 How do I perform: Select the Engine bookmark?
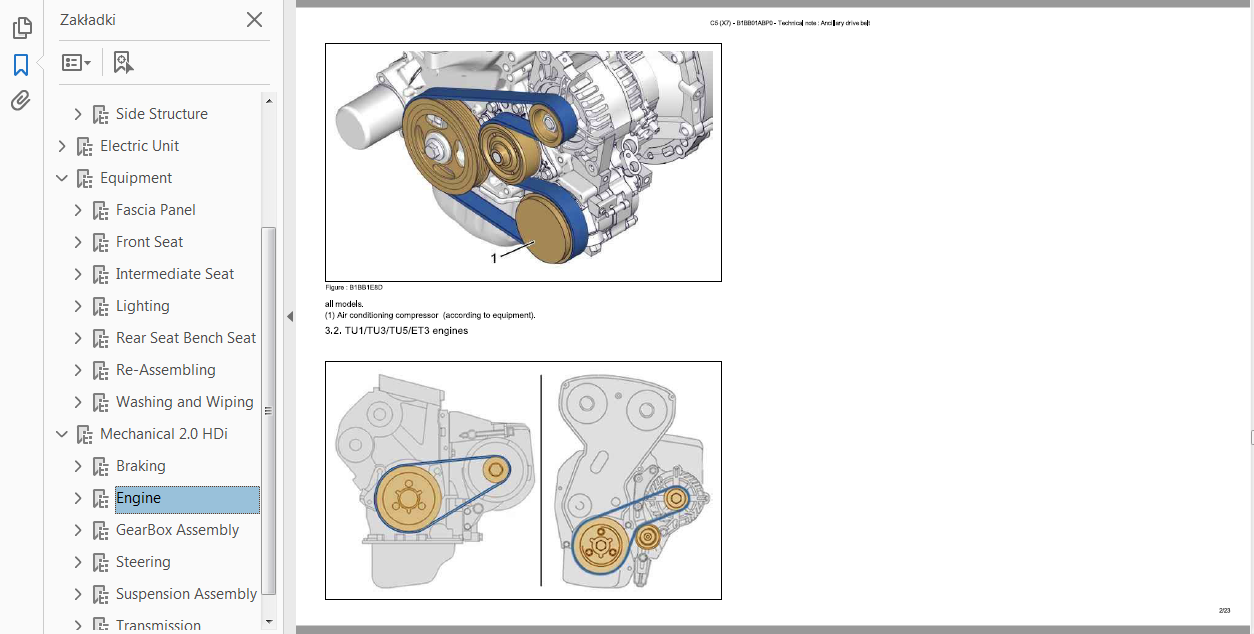click(x=138, y=498)
